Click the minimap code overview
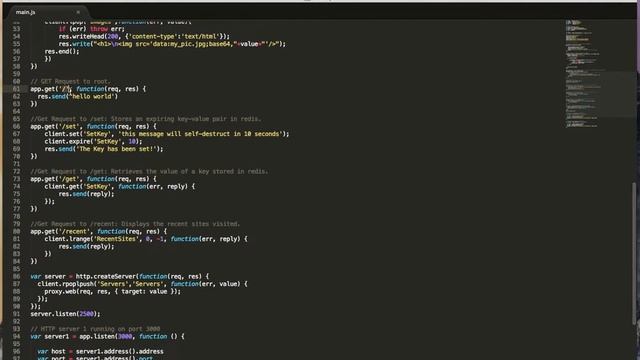This screenshot has height=360, width=640. (583, 73)
